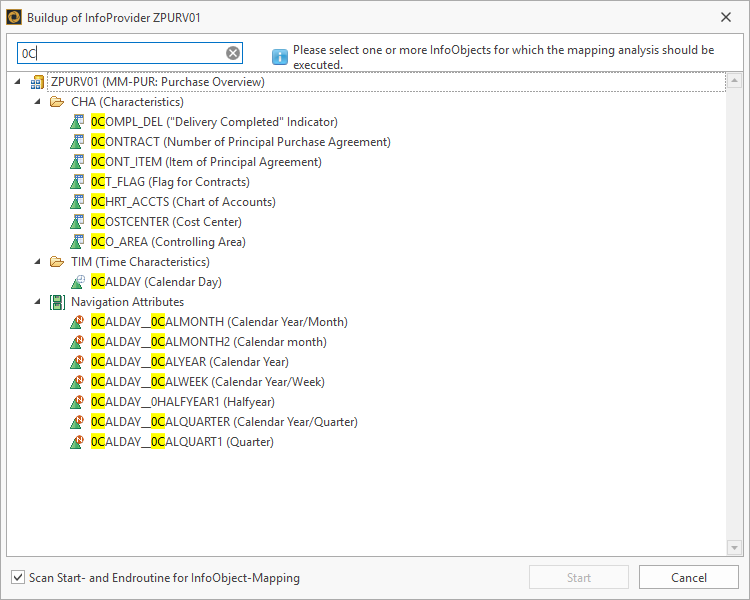Select 0CHRT_ACCTS (Chart of Accounts) item

[x=183, y=202]
